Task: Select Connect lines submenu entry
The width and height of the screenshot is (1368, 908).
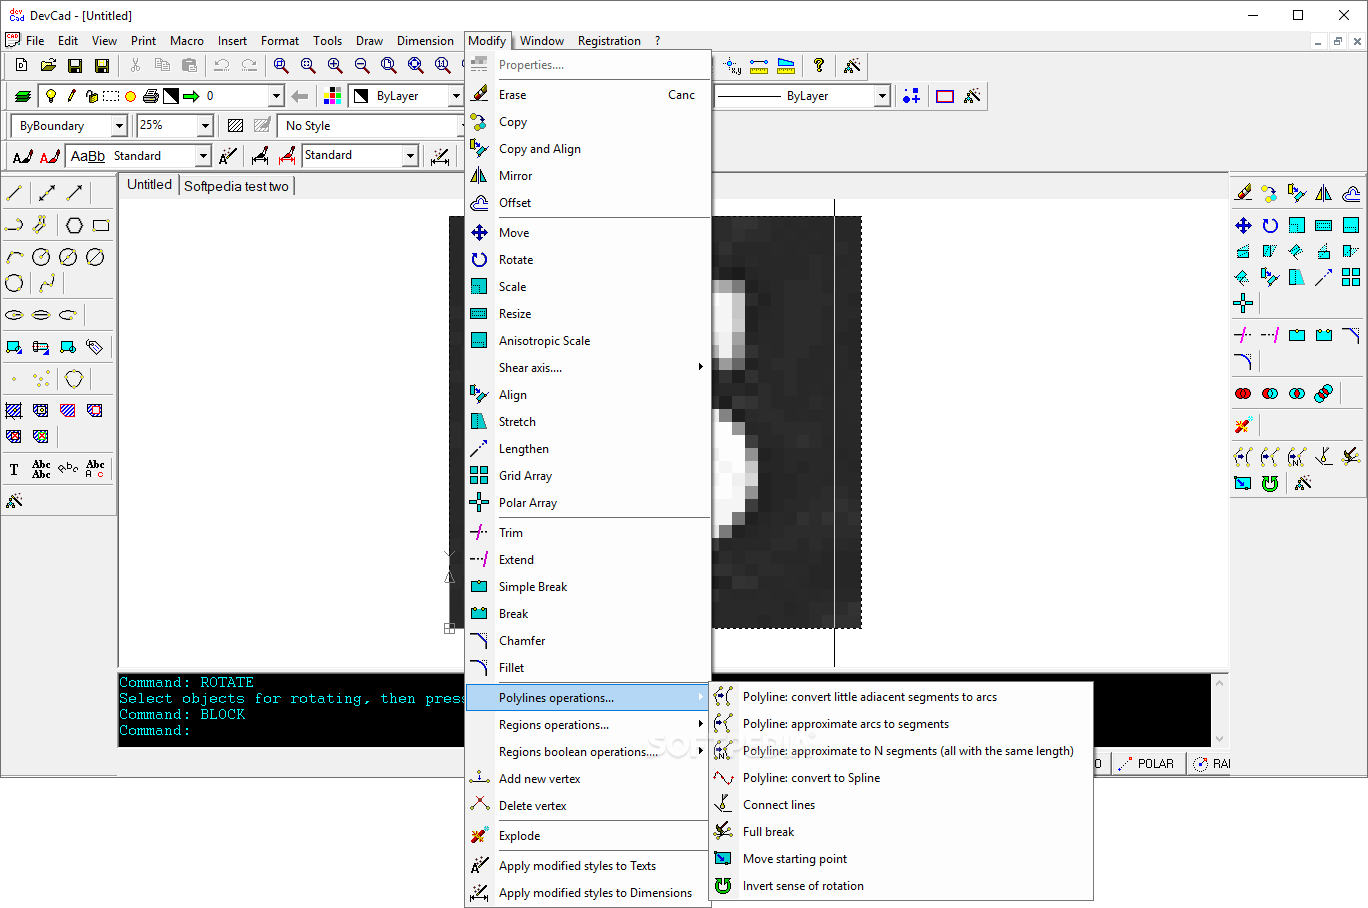Action: 901,805
